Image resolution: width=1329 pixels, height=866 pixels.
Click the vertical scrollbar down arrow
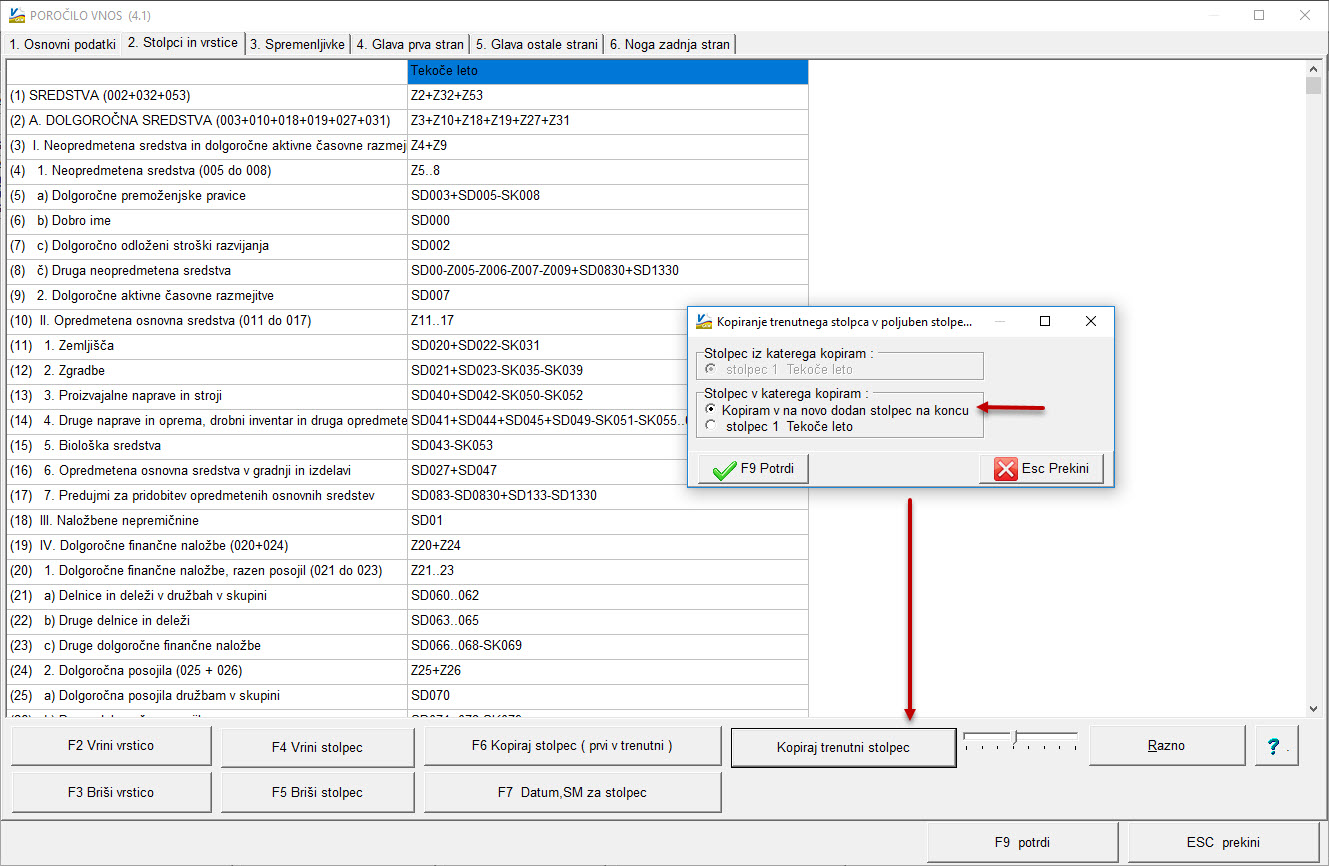pyautogui.click(x=1314, y=708)
